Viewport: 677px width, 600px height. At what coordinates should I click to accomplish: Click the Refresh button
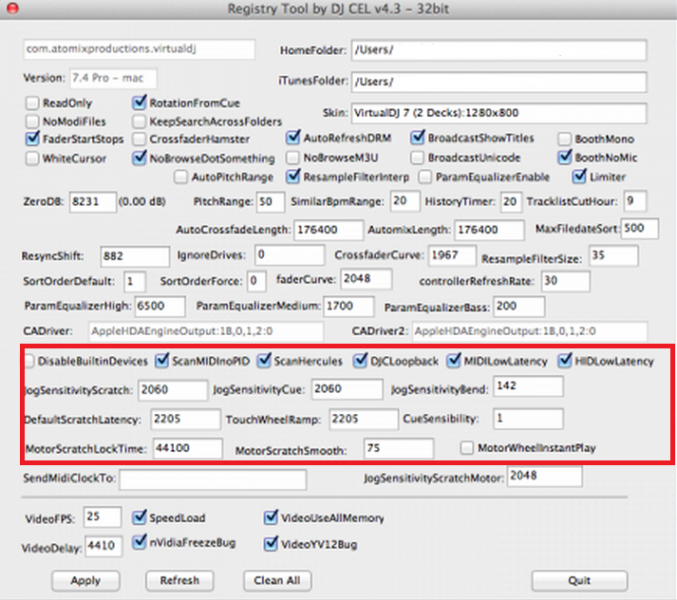(180, 581)
